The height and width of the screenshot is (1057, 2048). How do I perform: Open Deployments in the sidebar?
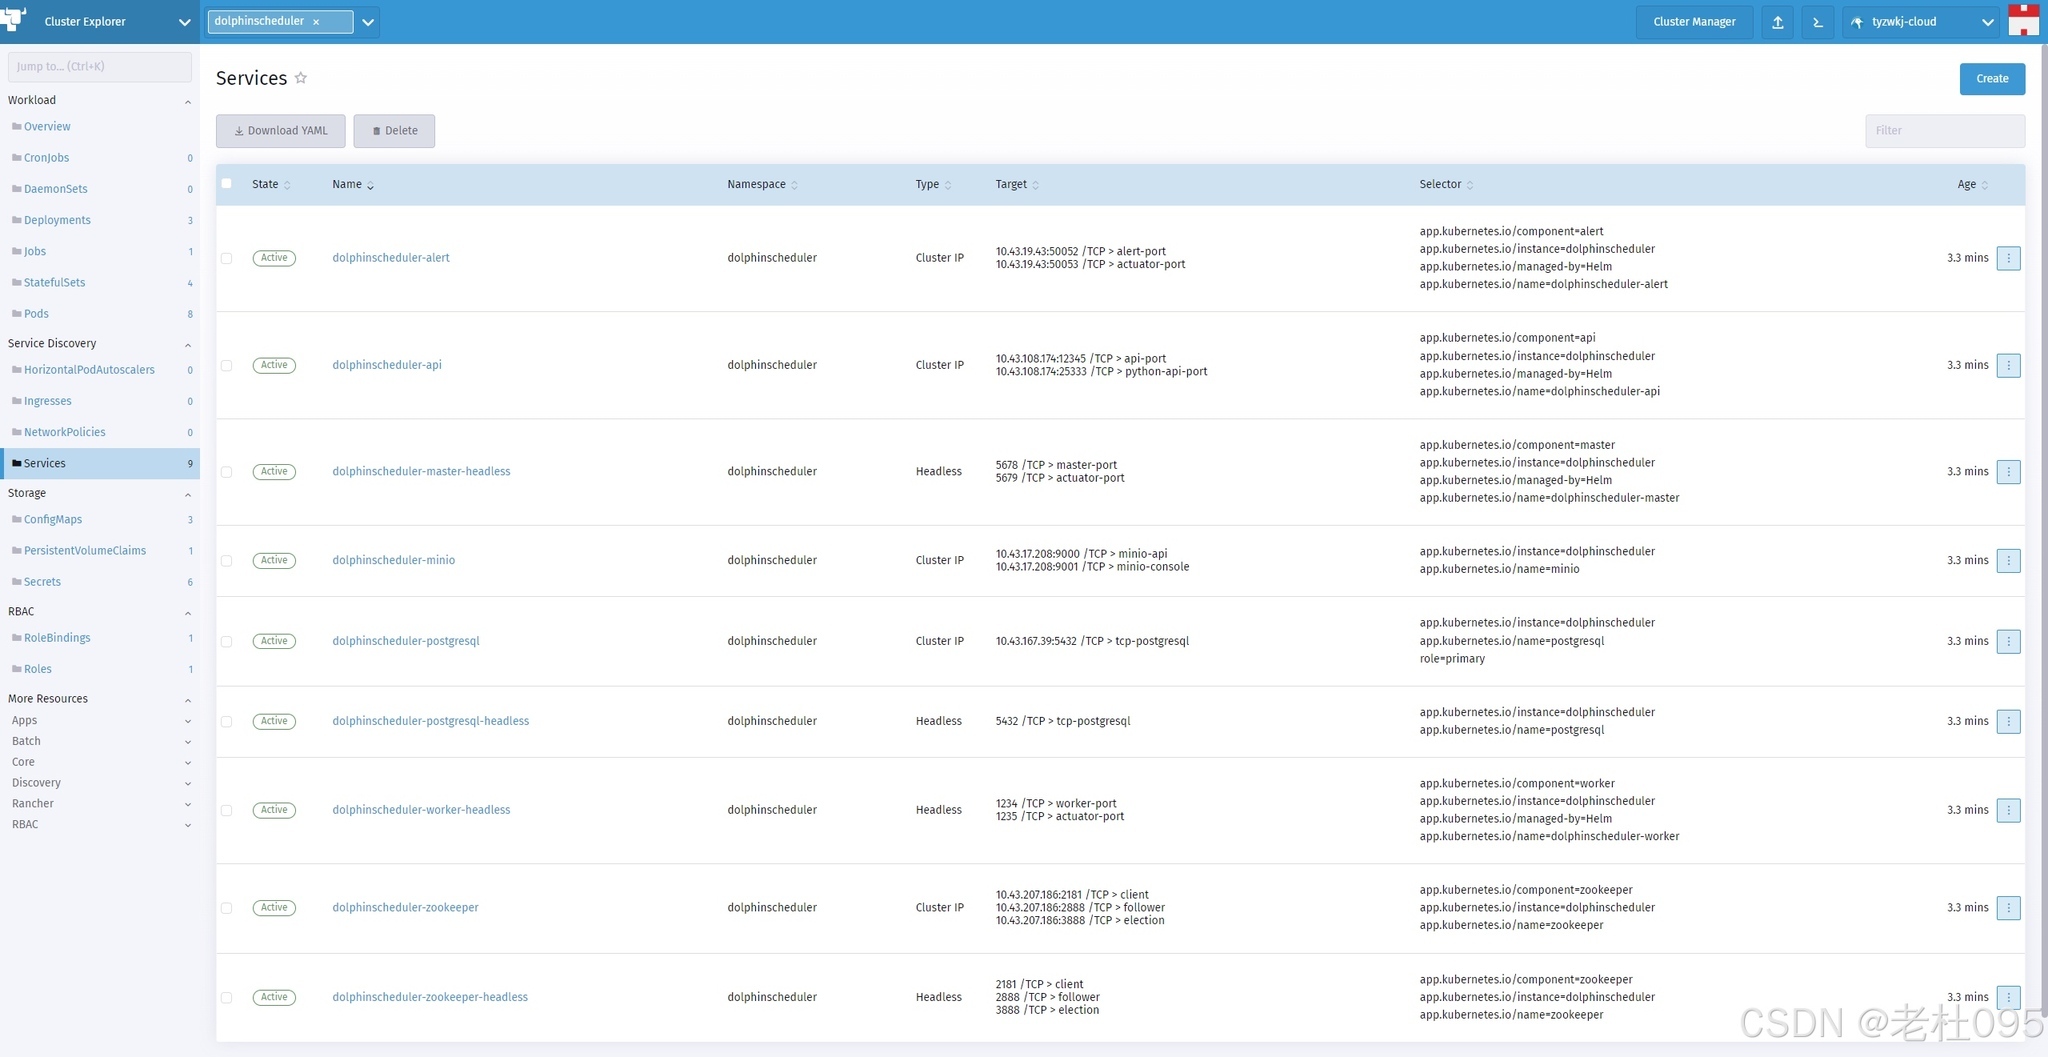coord(57,220)
